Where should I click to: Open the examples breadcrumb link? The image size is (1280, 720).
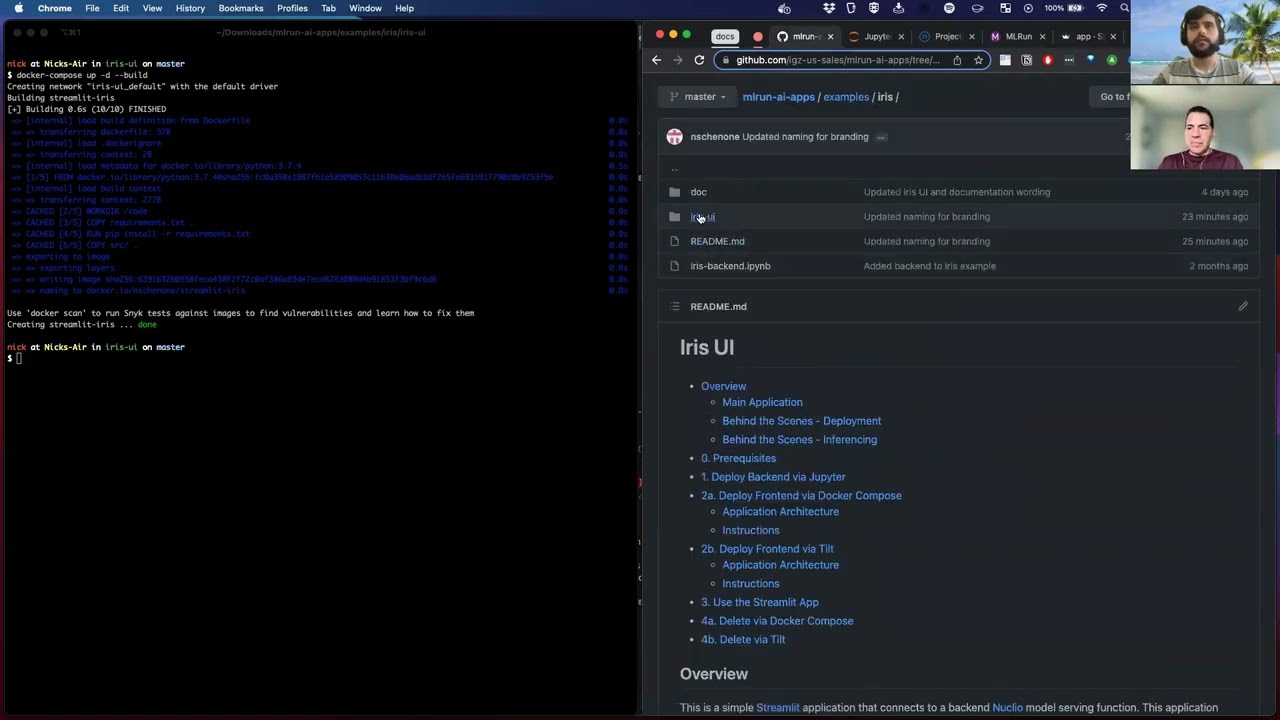click(x=846, y=97)
